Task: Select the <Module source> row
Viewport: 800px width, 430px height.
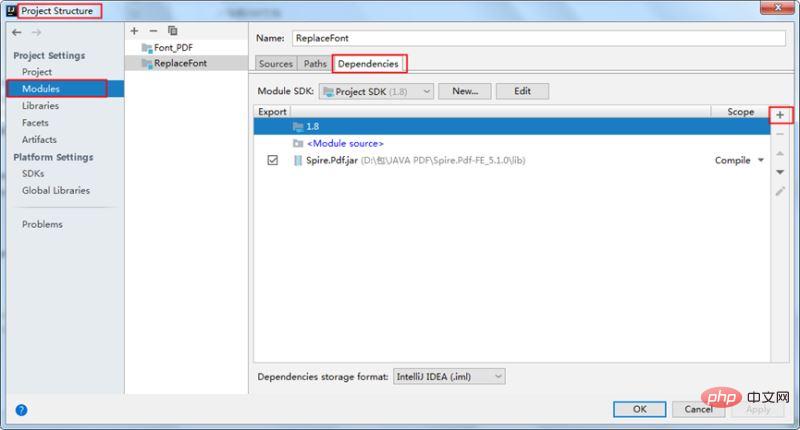Action: click(512, 144)
